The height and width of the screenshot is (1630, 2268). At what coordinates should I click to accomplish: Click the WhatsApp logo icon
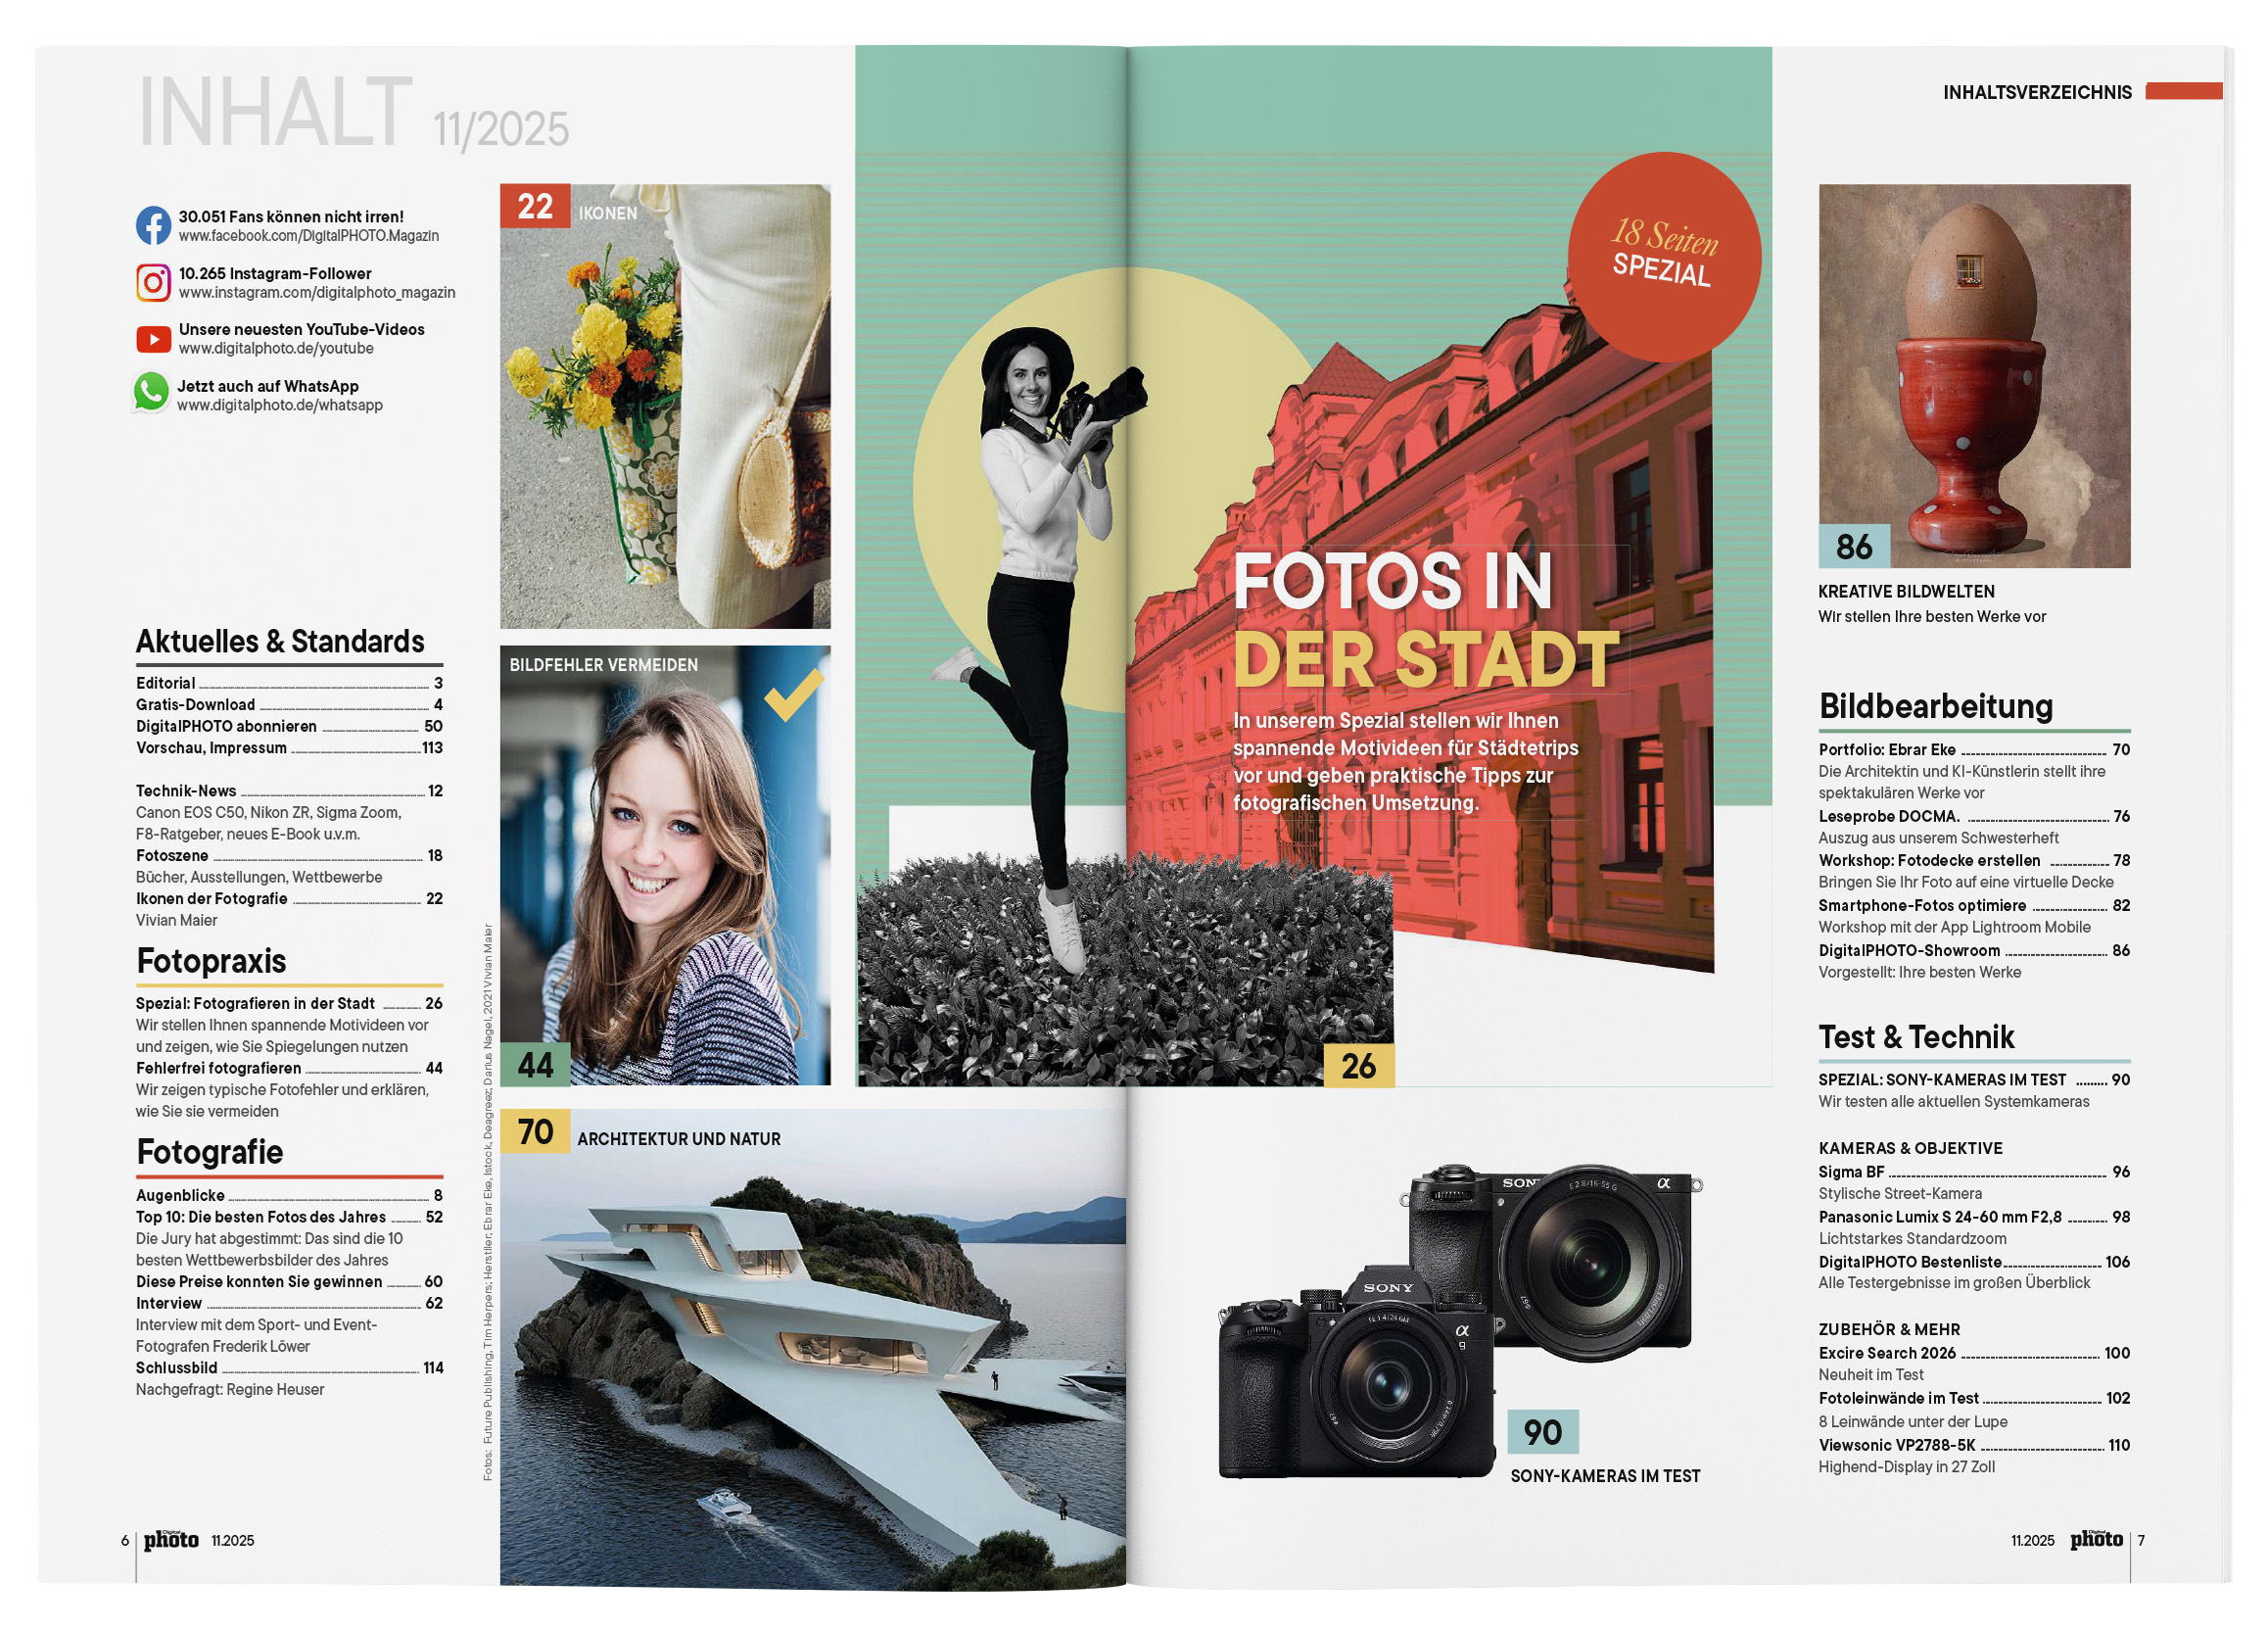tap(151, 392)
